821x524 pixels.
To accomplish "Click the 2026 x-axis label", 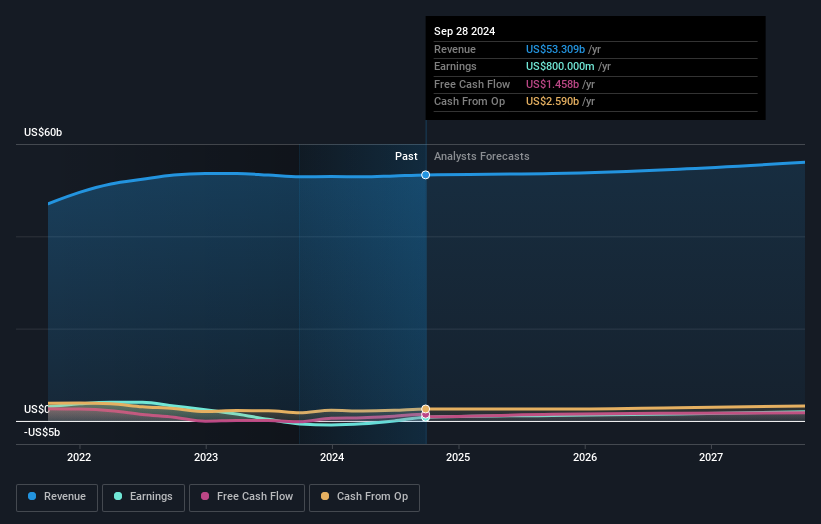I will point(585,457).
